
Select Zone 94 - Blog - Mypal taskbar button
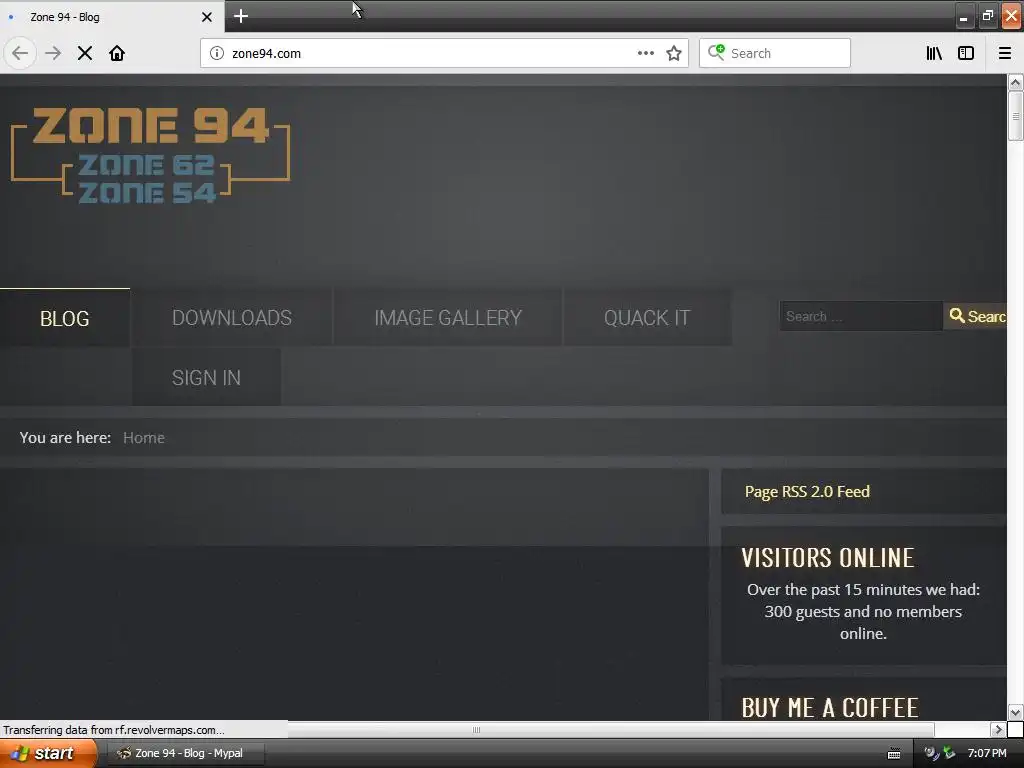[184, 753]
